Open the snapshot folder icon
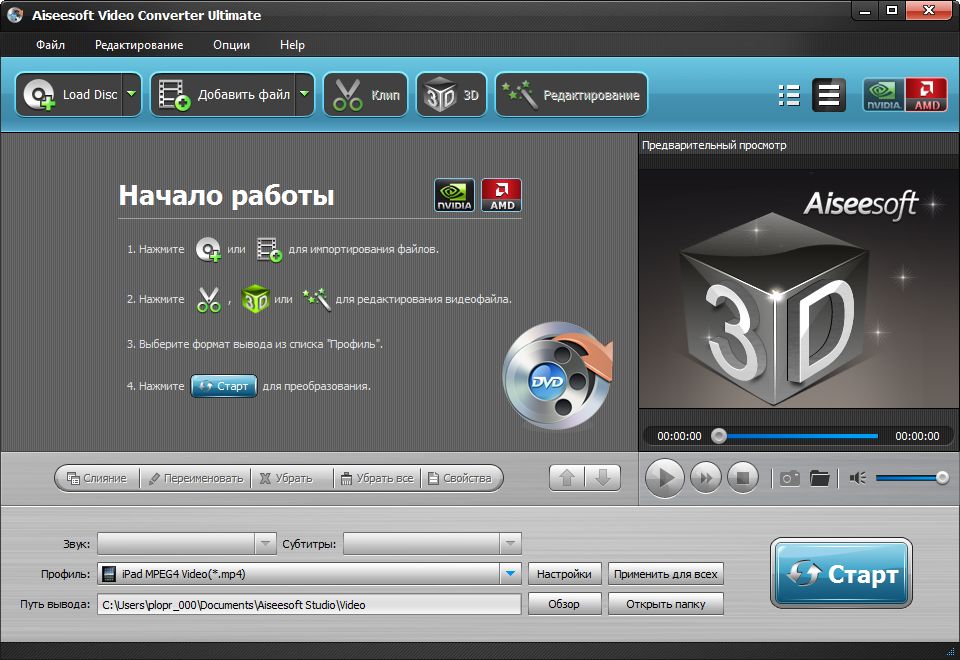 click(x=819, y=478)
